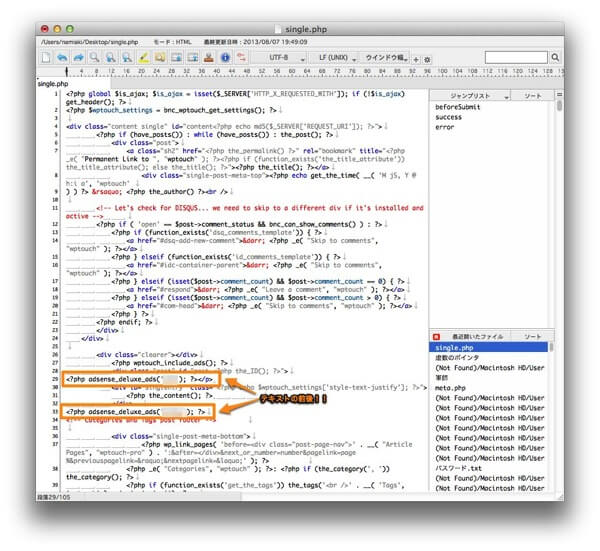This screenshot has width=600, height=551.
Task: Click the yellow multi-file search icon
Action: tap(160, 58)
